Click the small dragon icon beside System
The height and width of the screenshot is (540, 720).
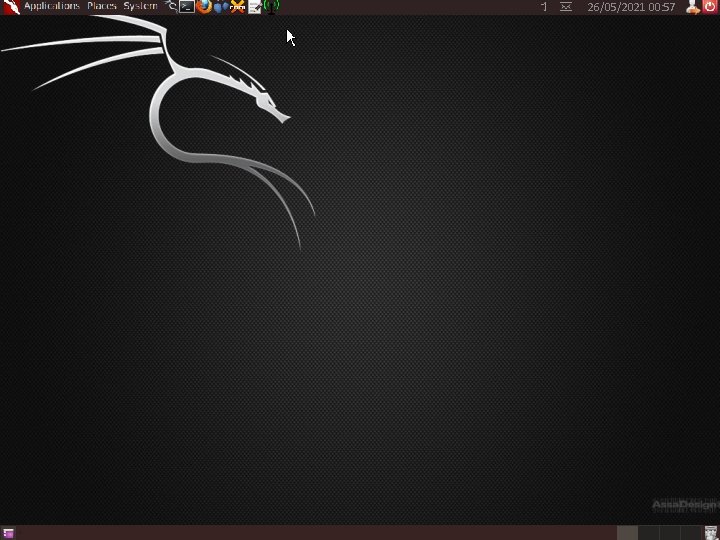[171, 6]
